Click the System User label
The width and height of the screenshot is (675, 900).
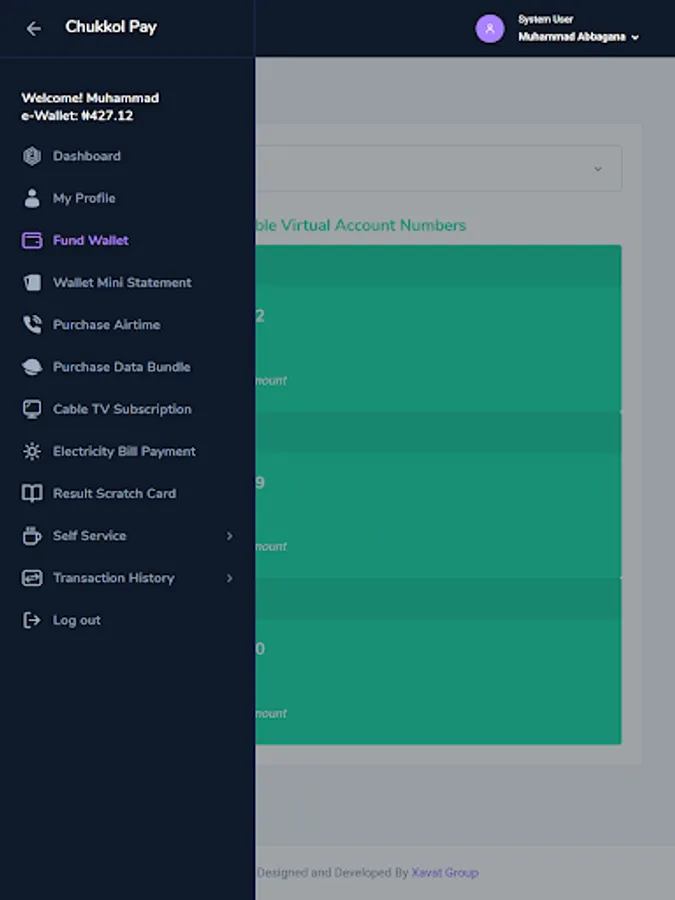pos(545,20)
